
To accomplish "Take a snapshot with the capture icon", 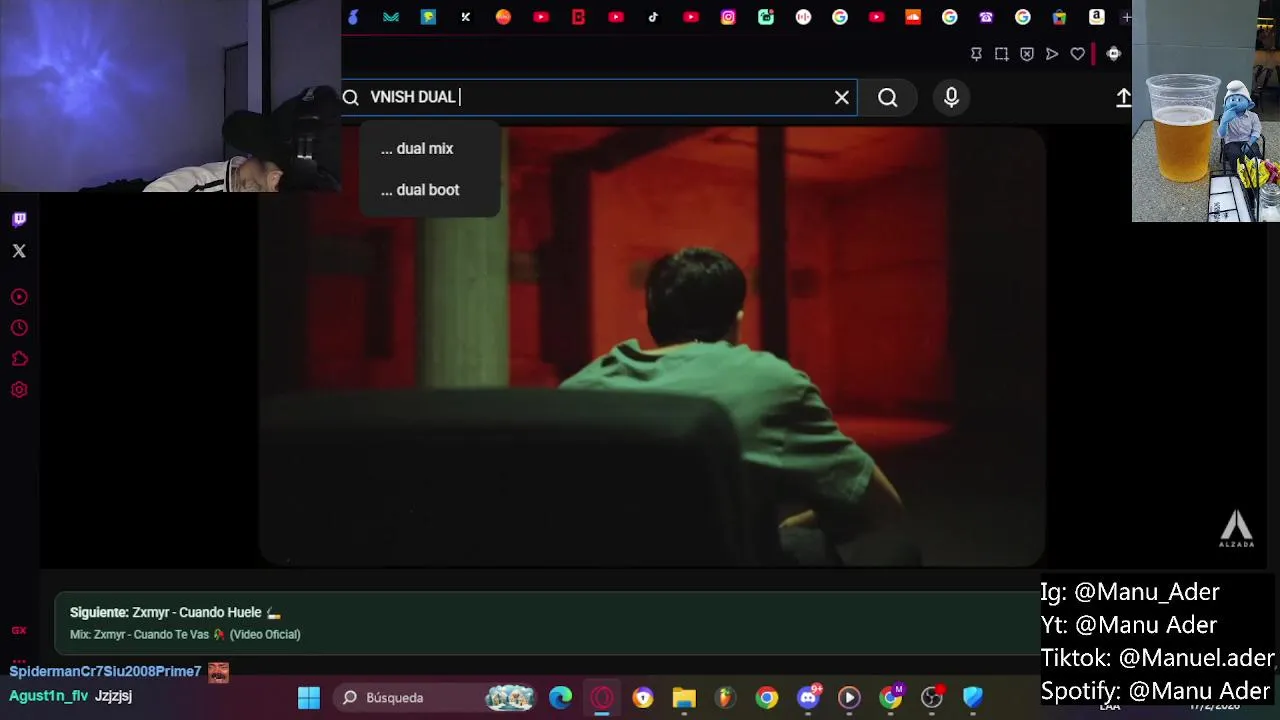I will click(1001, 54).
